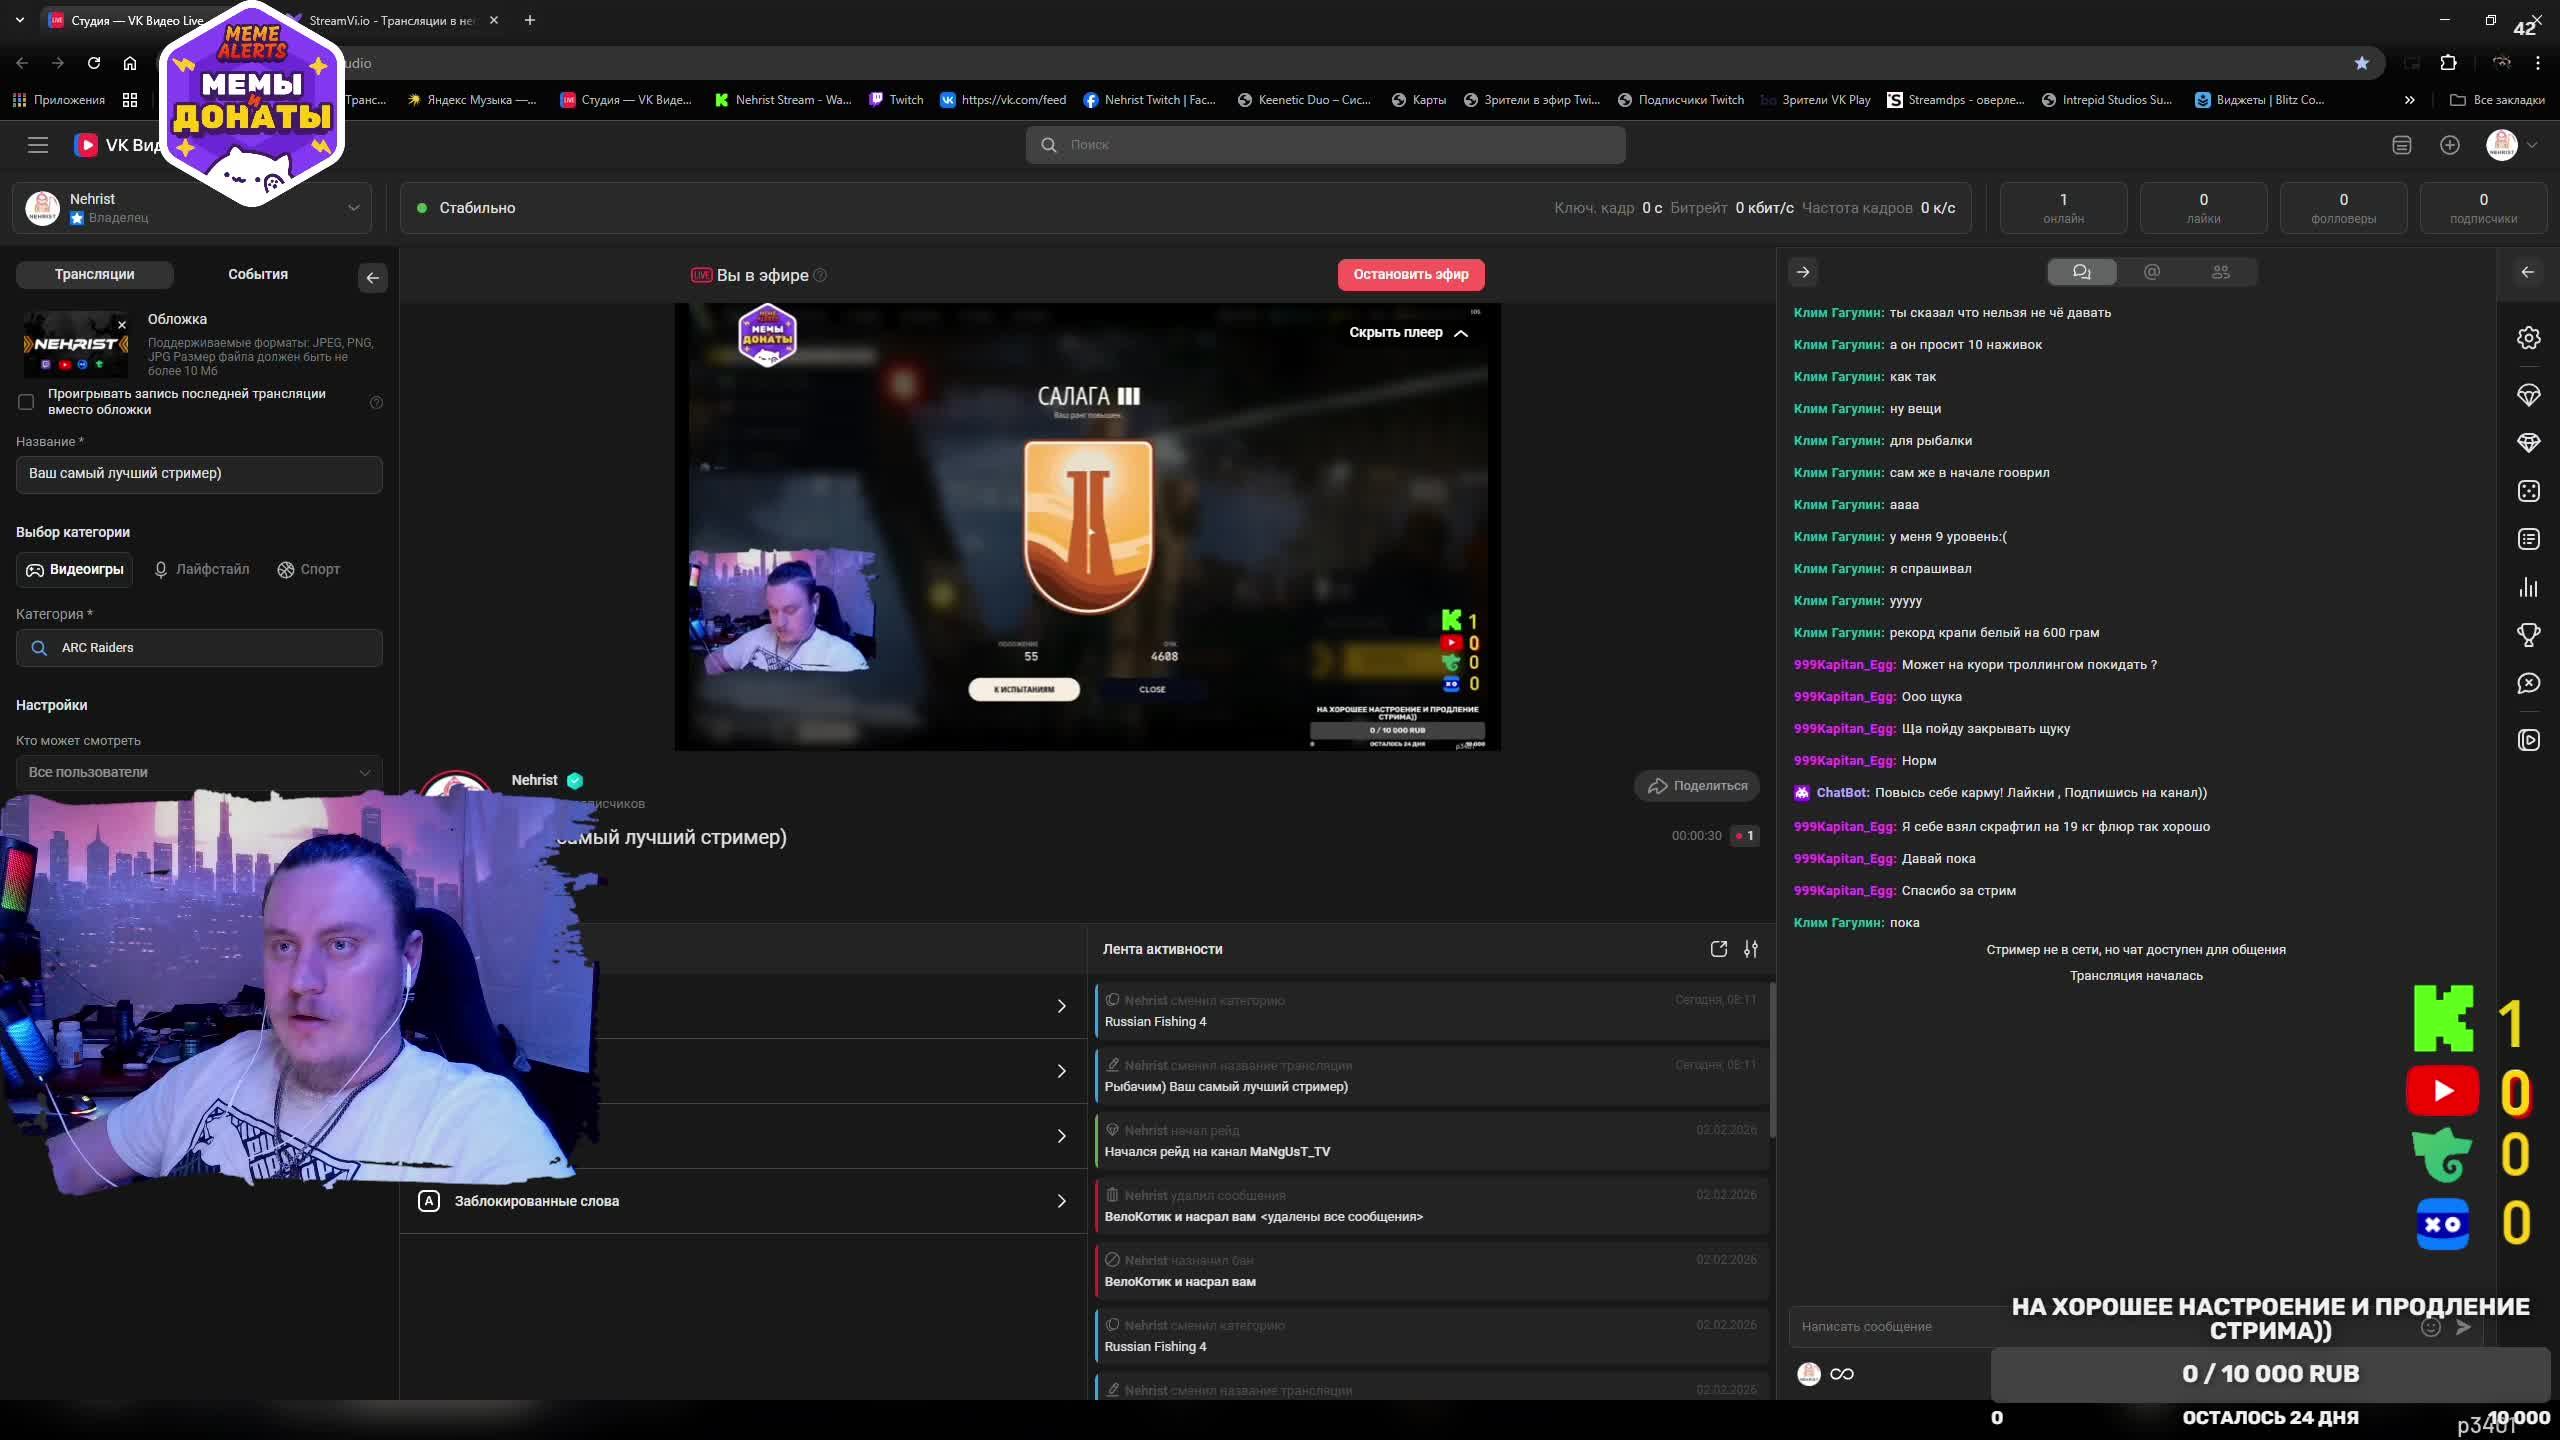Click the dice icon in right sidebar
This screenshot has width=2560, height=1440.
pyautogui.click(x=2528, y=491)
